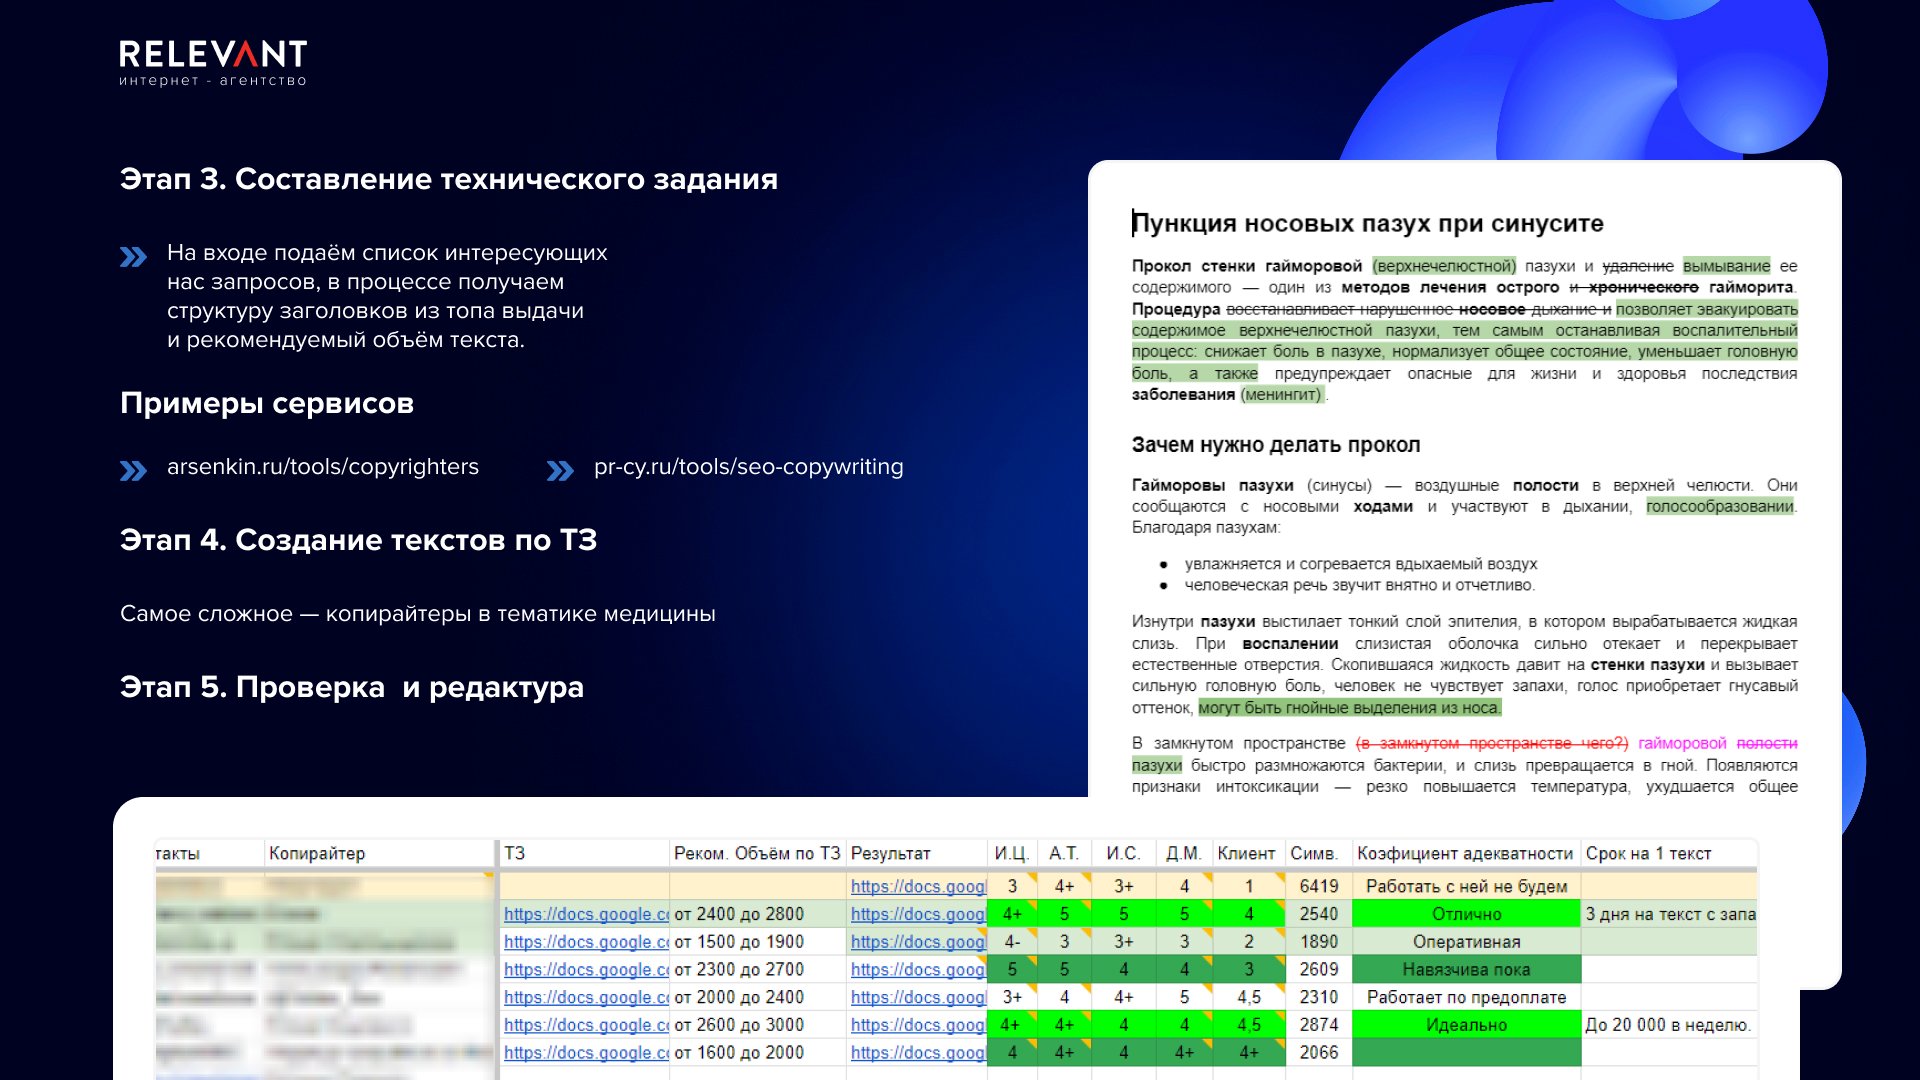1920x1080 pixels.
Task: Open the pr-cy.ru/tools/seo-copywriting link
Action: coord(748,467)
